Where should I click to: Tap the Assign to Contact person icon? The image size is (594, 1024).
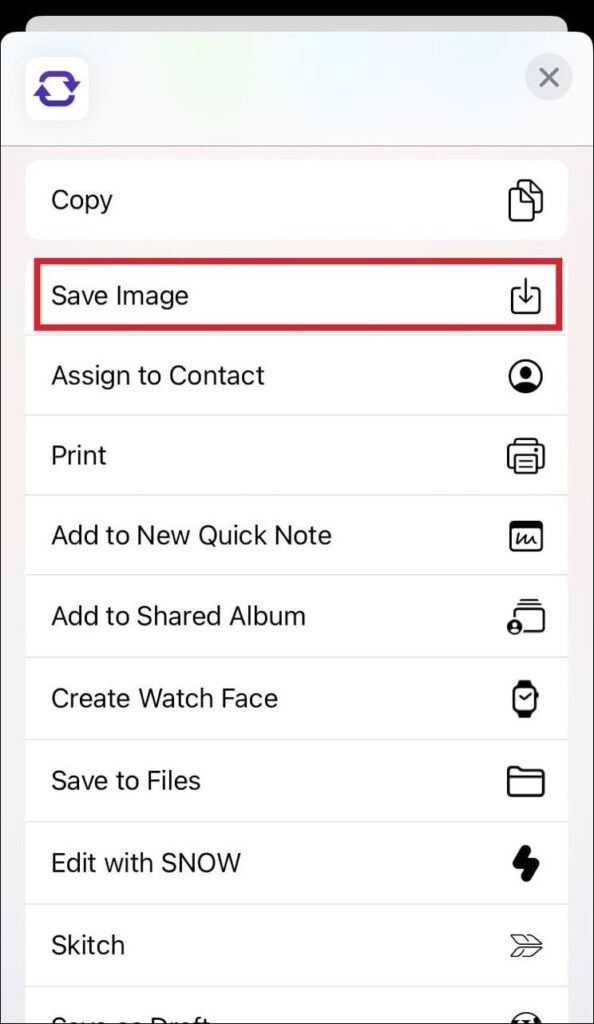[x=525, y=376]
